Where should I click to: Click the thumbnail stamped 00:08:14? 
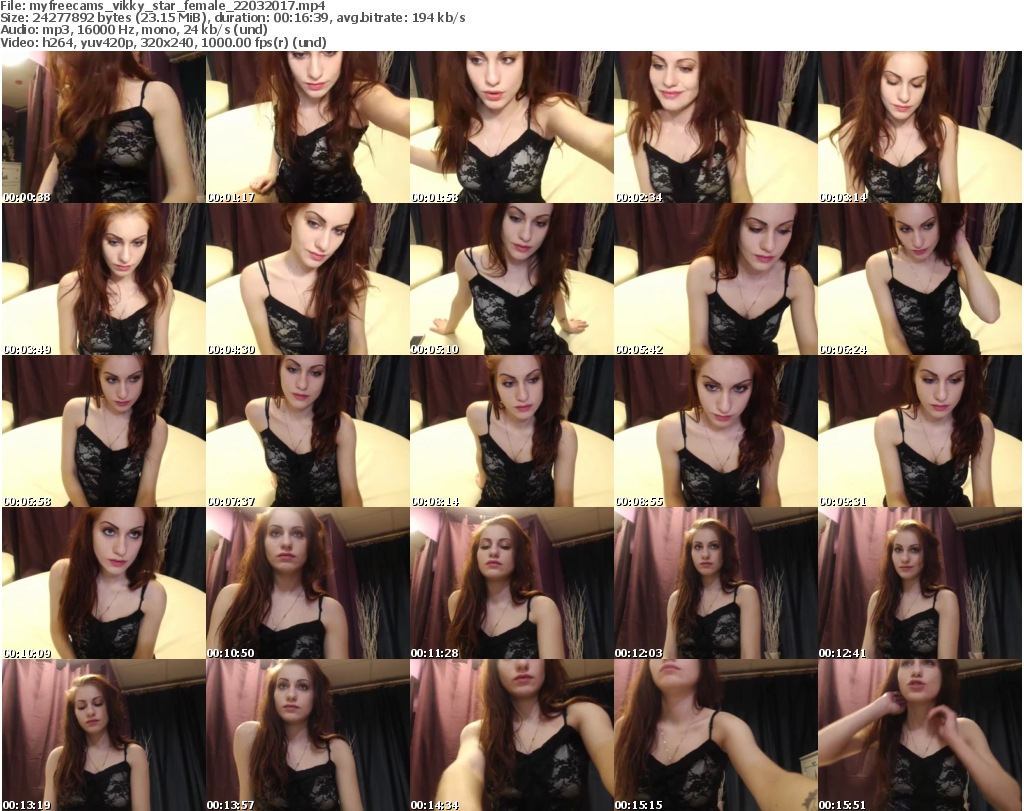(x=511, y=431)
